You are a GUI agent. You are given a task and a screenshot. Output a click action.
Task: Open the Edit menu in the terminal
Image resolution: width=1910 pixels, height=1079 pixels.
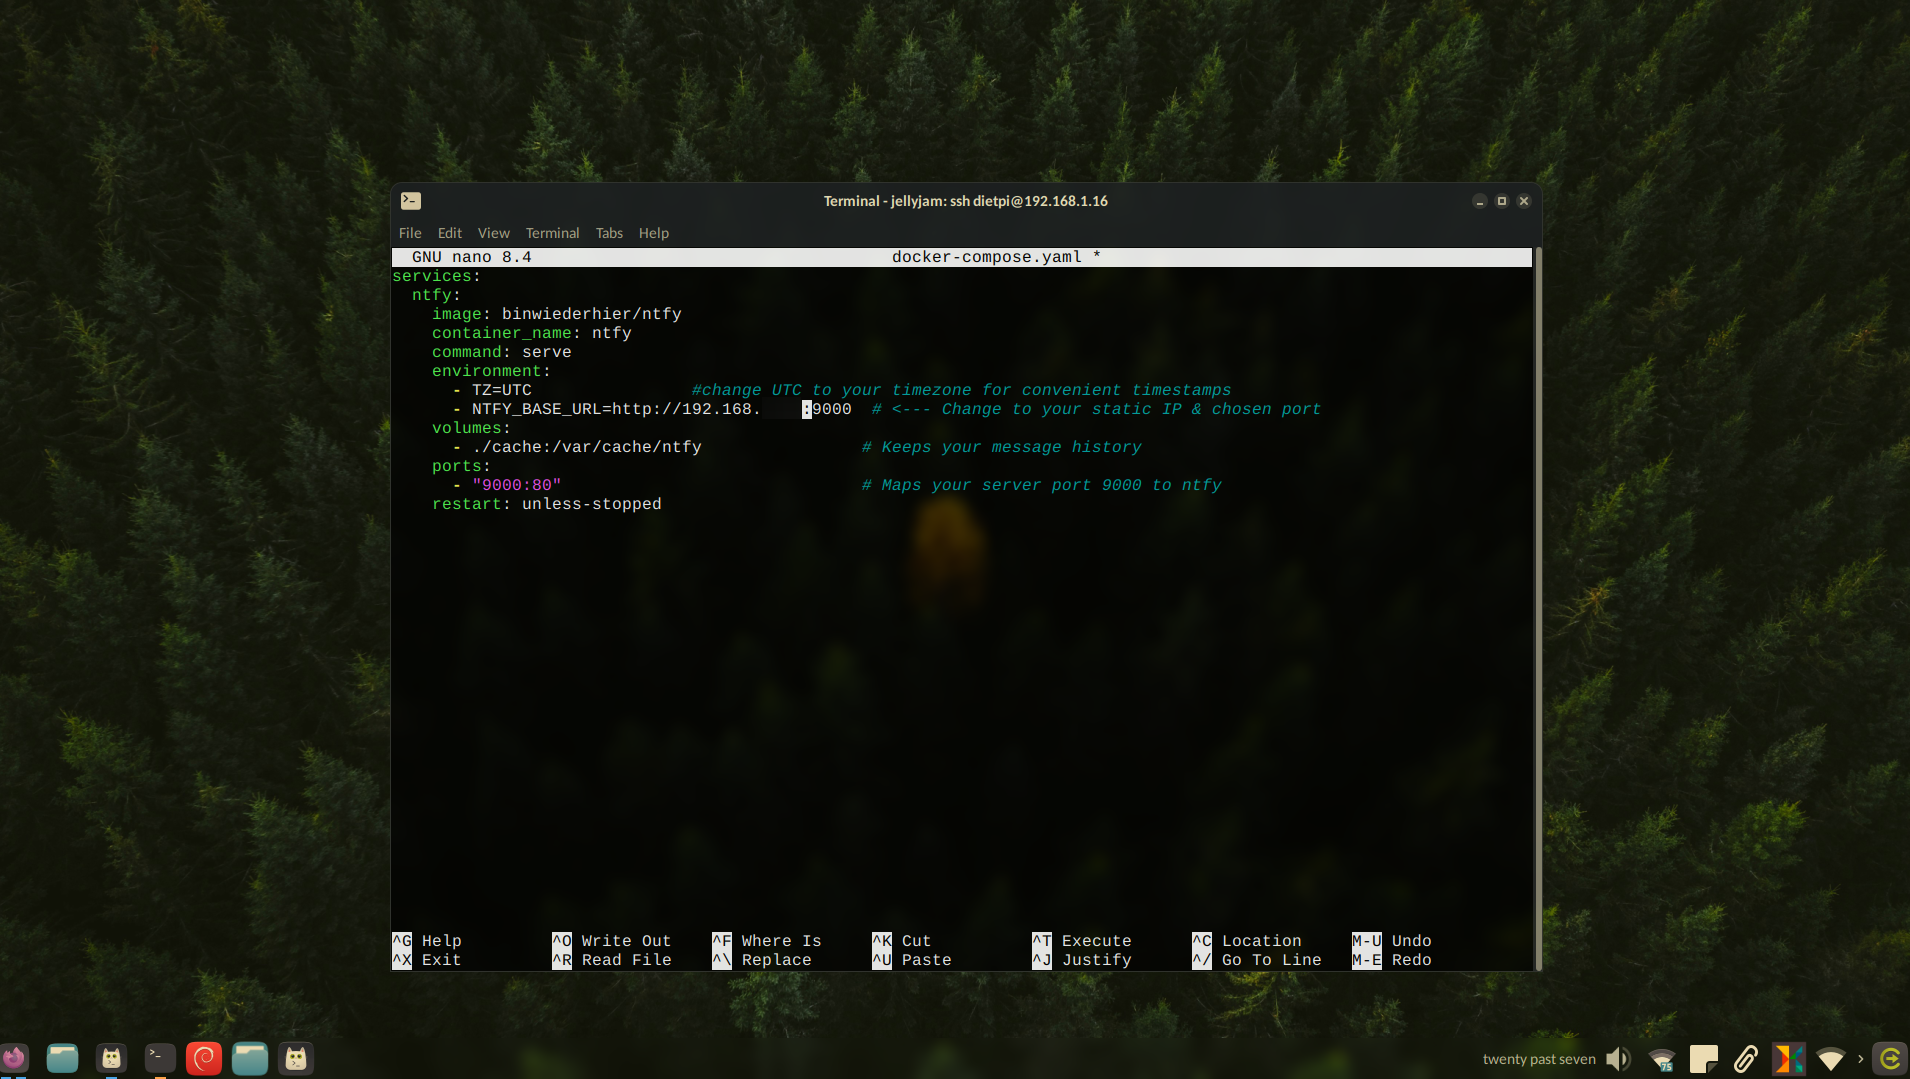pyautogui.click(x=450, y=233)
